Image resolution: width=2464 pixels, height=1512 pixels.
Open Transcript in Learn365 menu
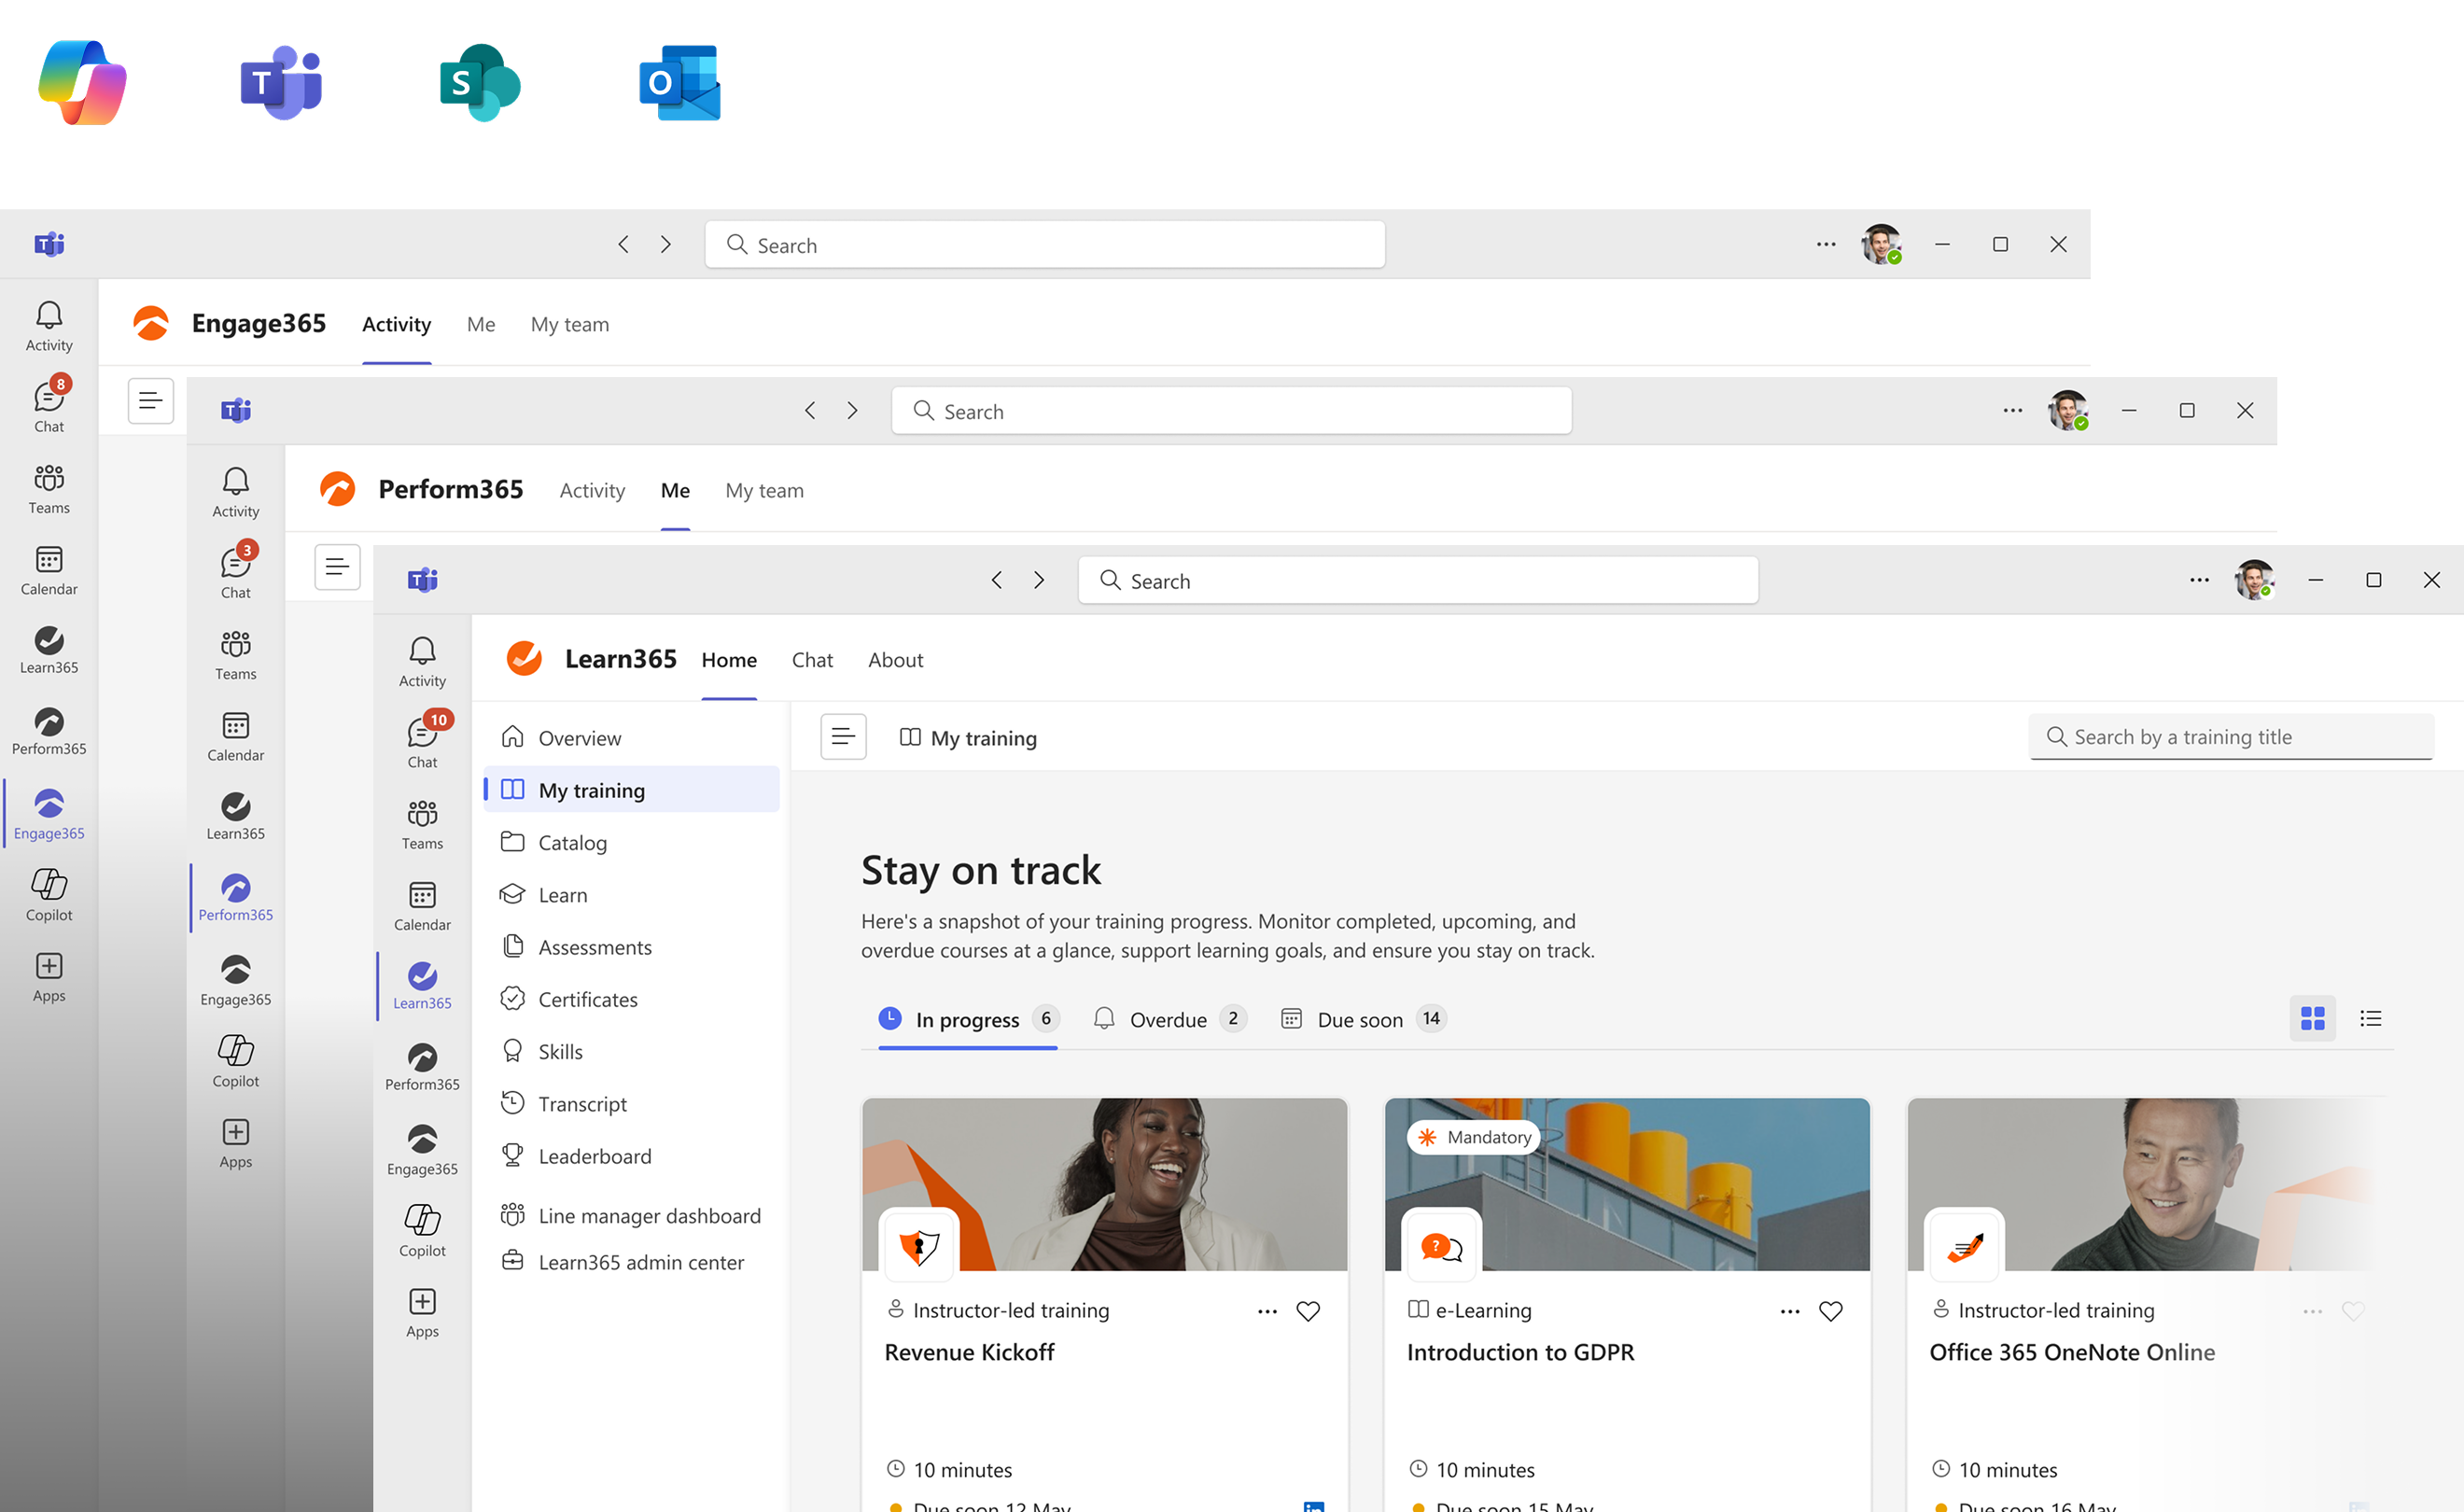[632, 1103]
